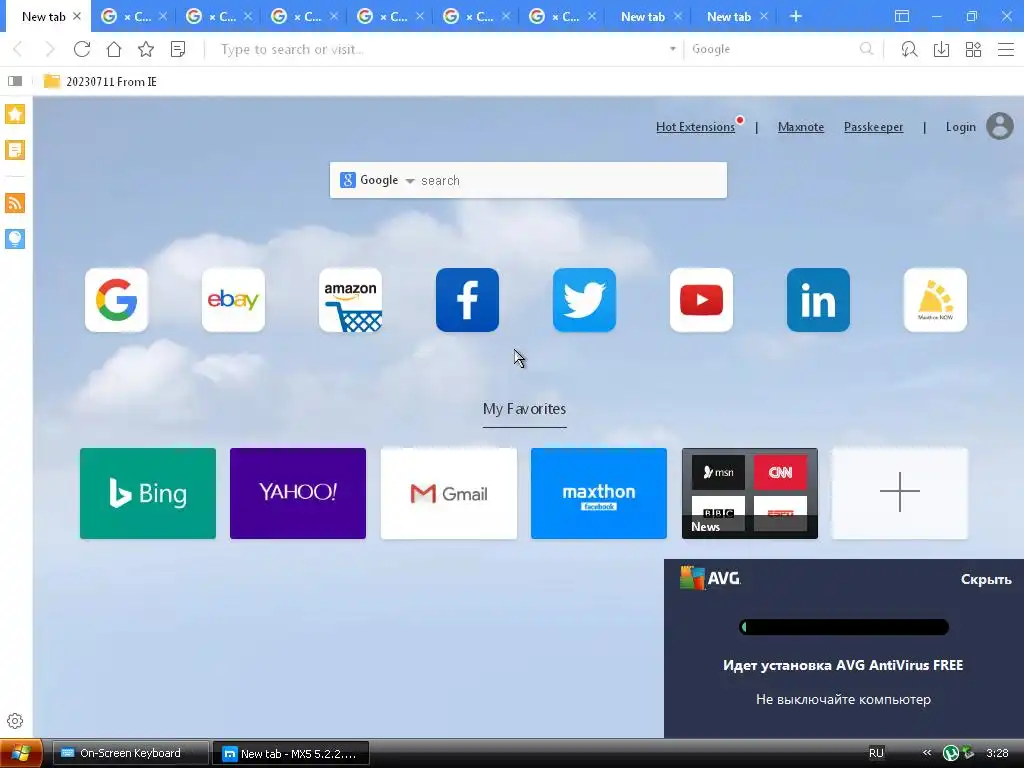Open Hot Extensions link
The height and width of the screenshot is (768, 1024).
[x=696, y=127]
